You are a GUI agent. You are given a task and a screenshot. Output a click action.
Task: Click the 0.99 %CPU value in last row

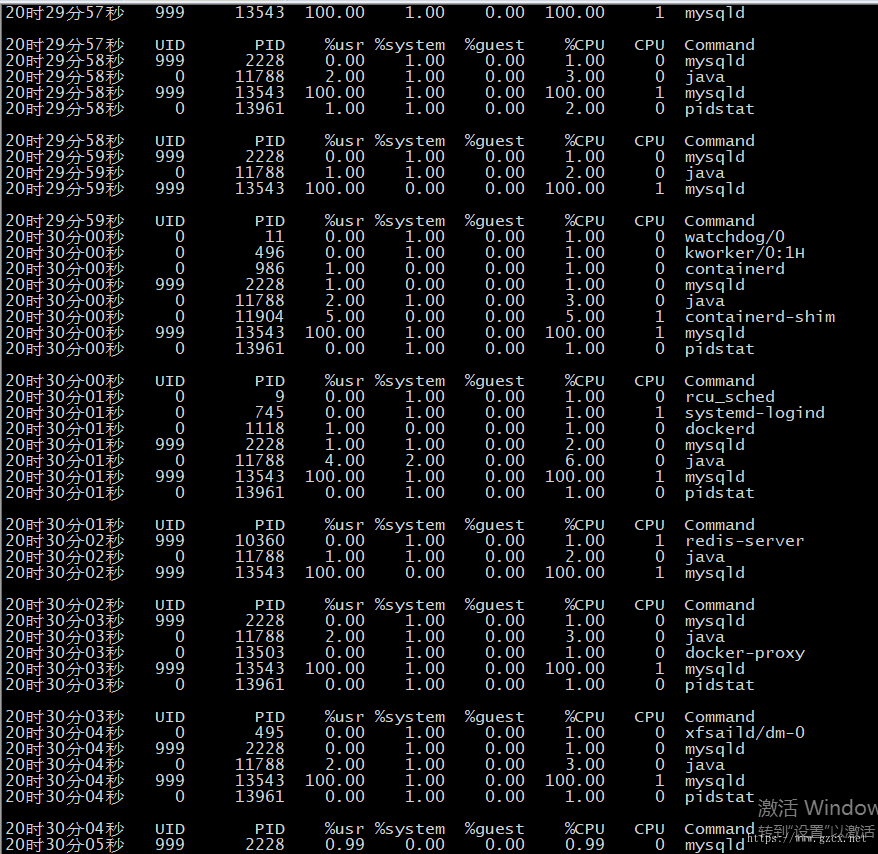click(x=585, y=844)
